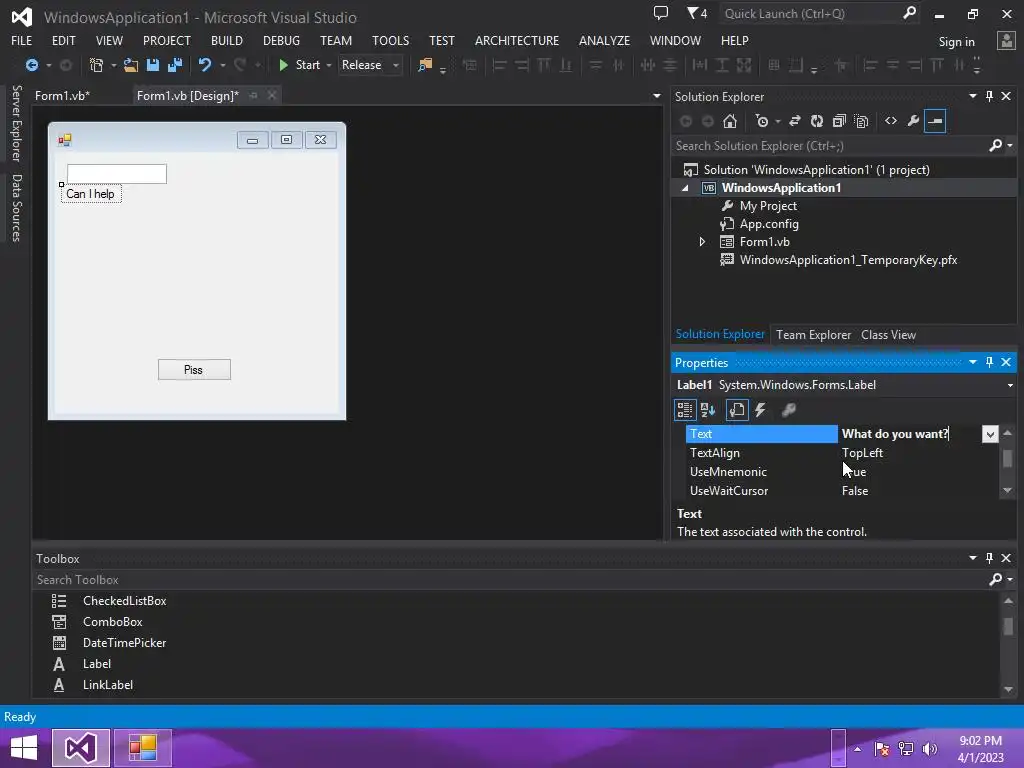The width and height of the screenshot is (1024, 768).
Task: Toggle the Properties page button in Properties panel
Action: coord(737,410)
